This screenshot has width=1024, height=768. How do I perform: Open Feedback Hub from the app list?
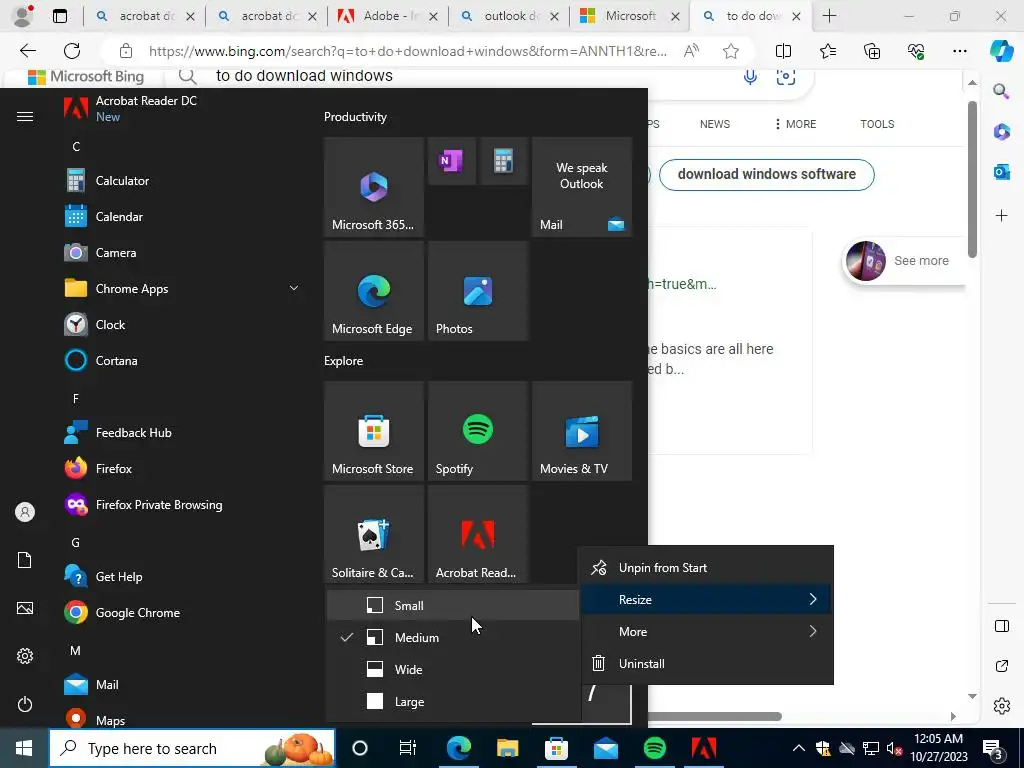(183, 432)
